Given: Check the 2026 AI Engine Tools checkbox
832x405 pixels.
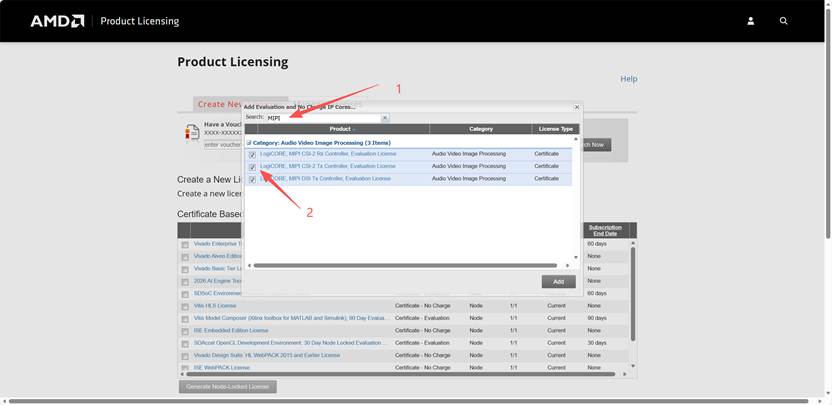Looking at the screenshot, I should [x=185, y=282].
